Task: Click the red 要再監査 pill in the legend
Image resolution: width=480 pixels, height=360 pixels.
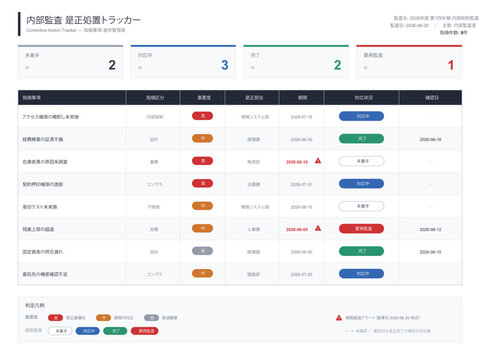Action: [145, 331]
